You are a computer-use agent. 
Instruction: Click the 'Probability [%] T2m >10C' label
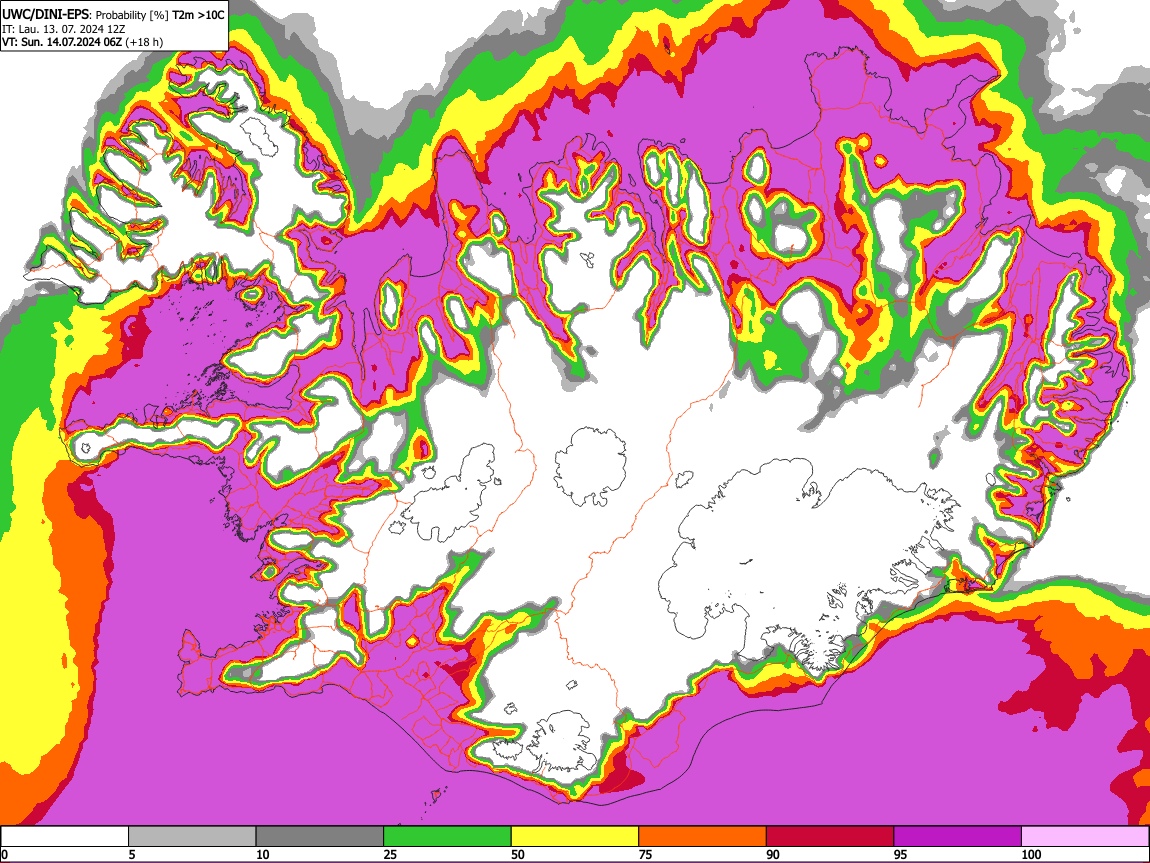click(160, 15)
